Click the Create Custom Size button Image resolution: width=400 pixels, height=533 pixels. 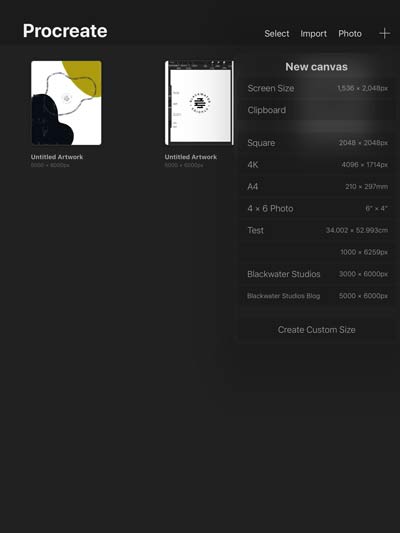tap(317, 330)
